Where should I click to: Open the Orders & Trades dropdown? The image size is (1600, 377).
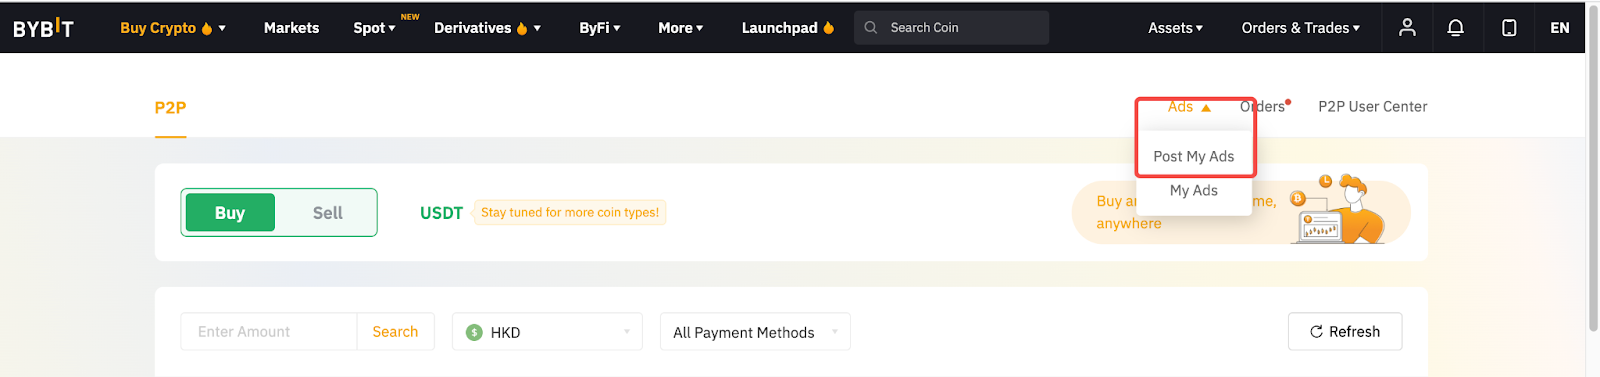(x=1300, y=28)
